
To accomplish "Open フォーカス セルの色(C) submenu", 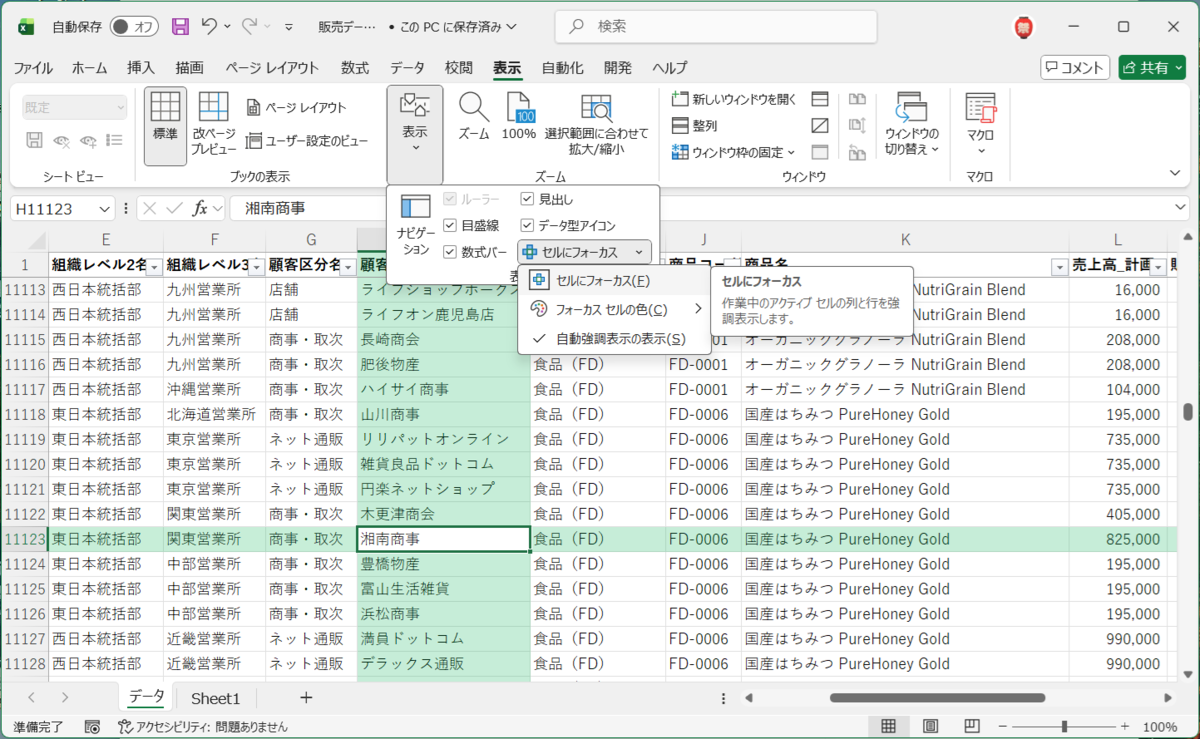I will [612, 309].
